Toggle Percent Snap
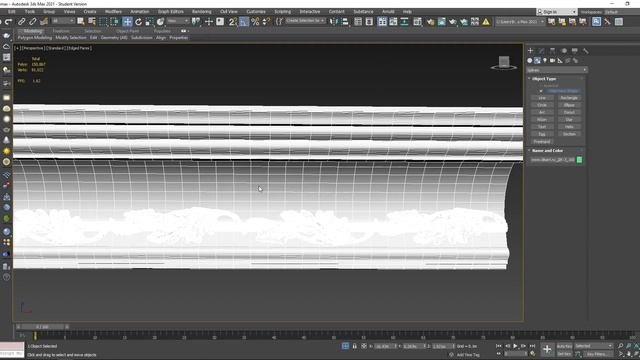This screenshot has width=640, height=360. [x=255, y=22]
